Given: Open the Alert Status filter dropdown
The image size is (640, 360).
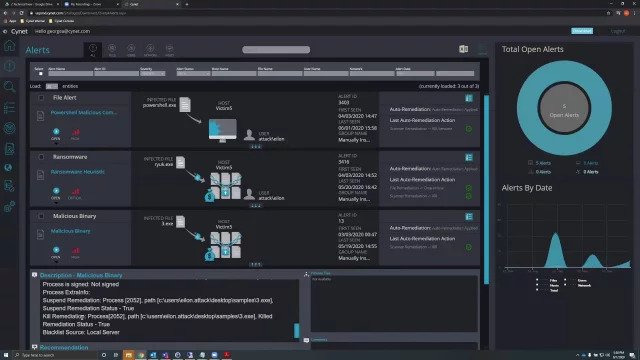Looking at the screenshot, I should pos(193,73).
